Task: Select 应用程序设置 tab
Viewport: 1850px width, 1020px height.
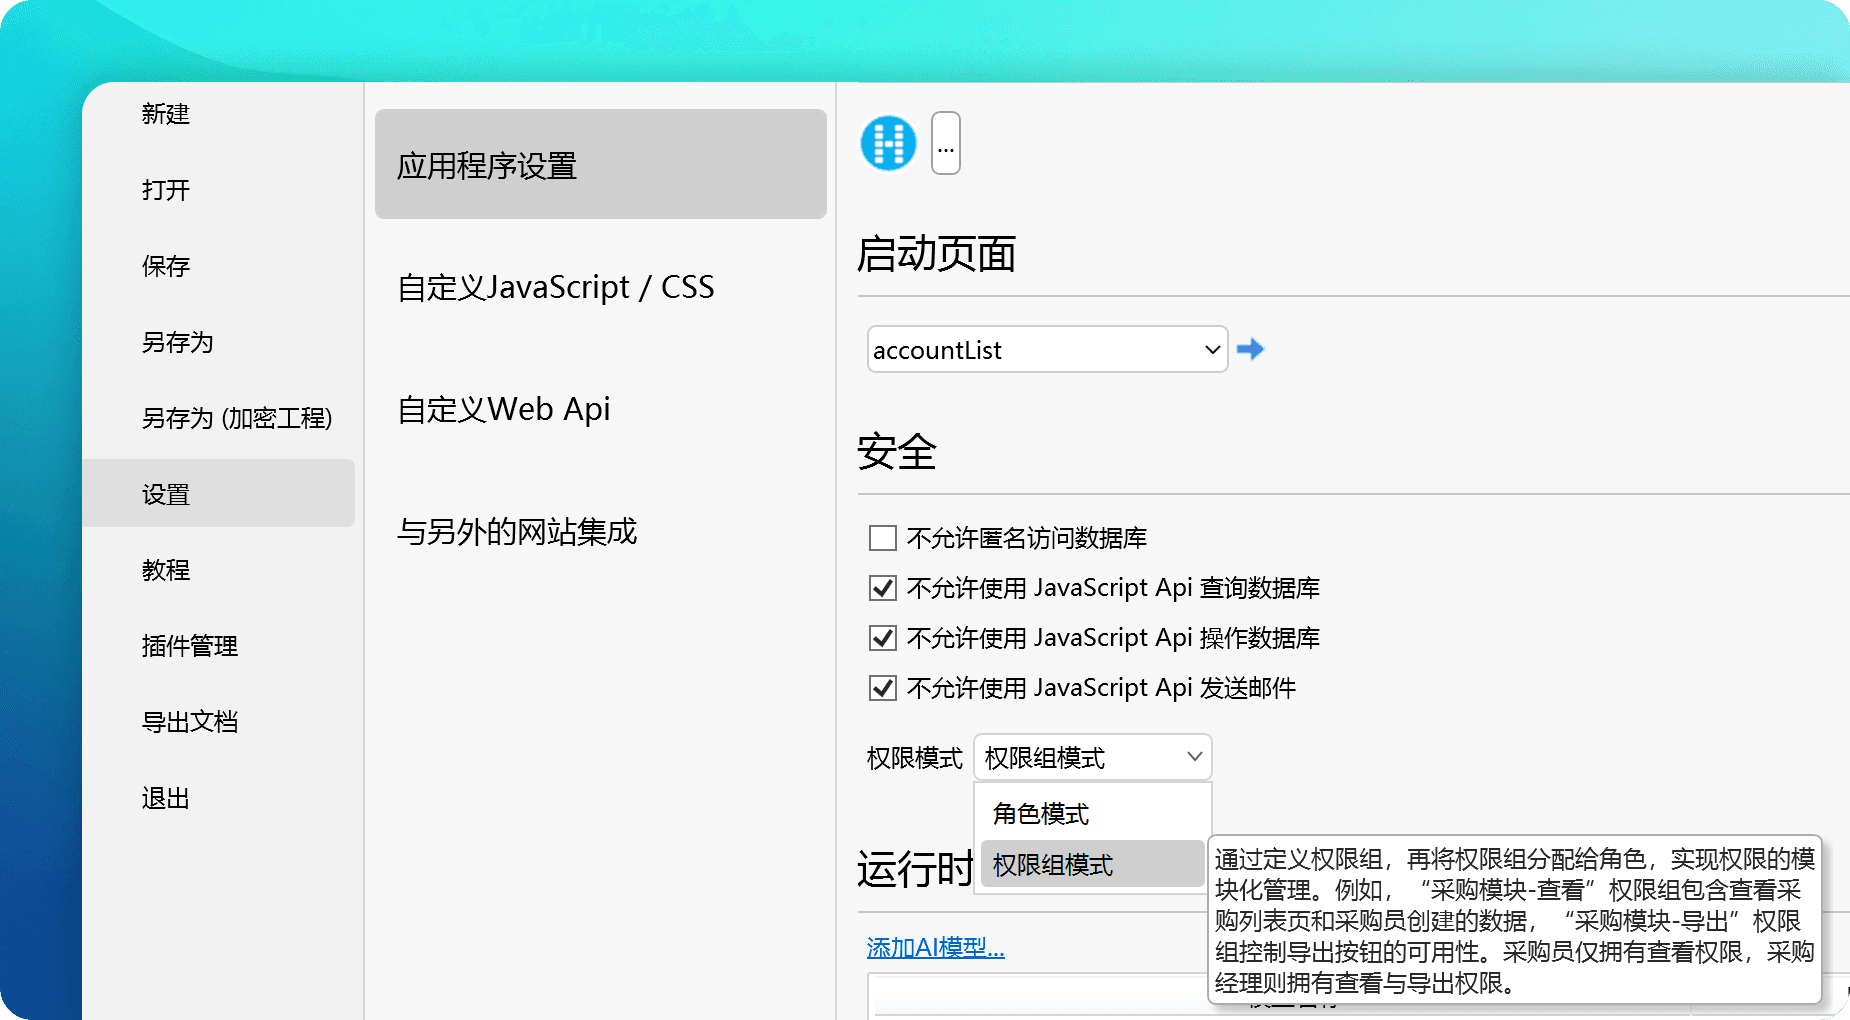Action: click(600, 164)
